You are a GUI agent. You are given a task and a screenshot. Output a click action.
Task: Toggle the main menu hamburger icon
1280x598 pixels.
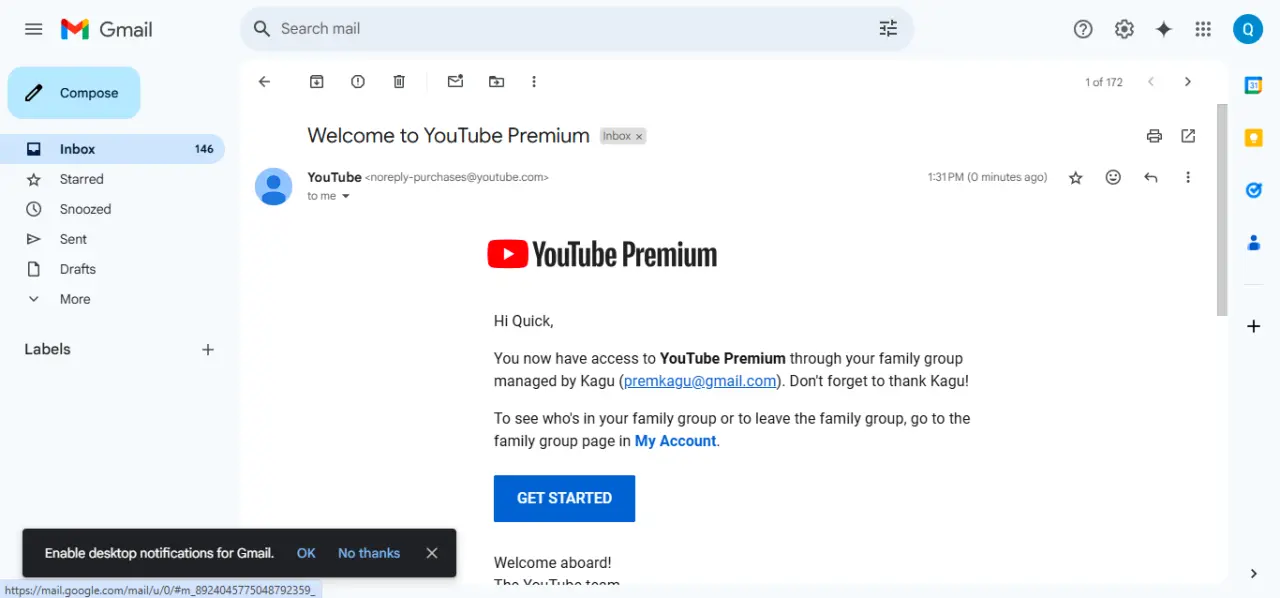(x=33, y=29)
